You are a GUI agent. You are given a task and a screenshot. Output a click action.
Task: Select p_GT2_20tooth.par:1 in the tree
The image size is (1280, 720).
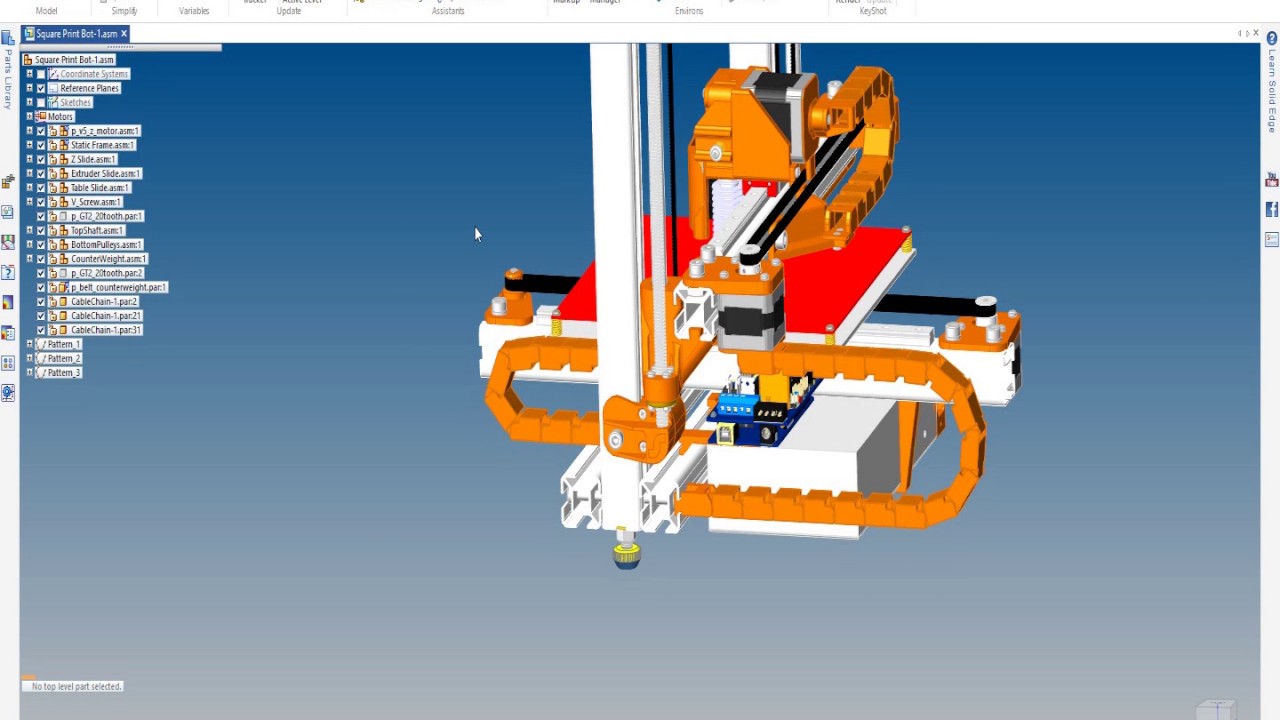tap(107, 216)
